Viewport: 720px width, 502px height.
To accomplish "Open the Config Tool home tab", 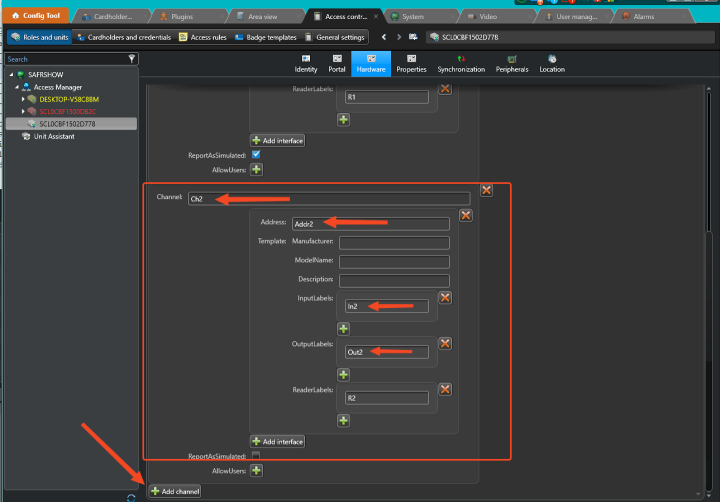I will (36, 16).
